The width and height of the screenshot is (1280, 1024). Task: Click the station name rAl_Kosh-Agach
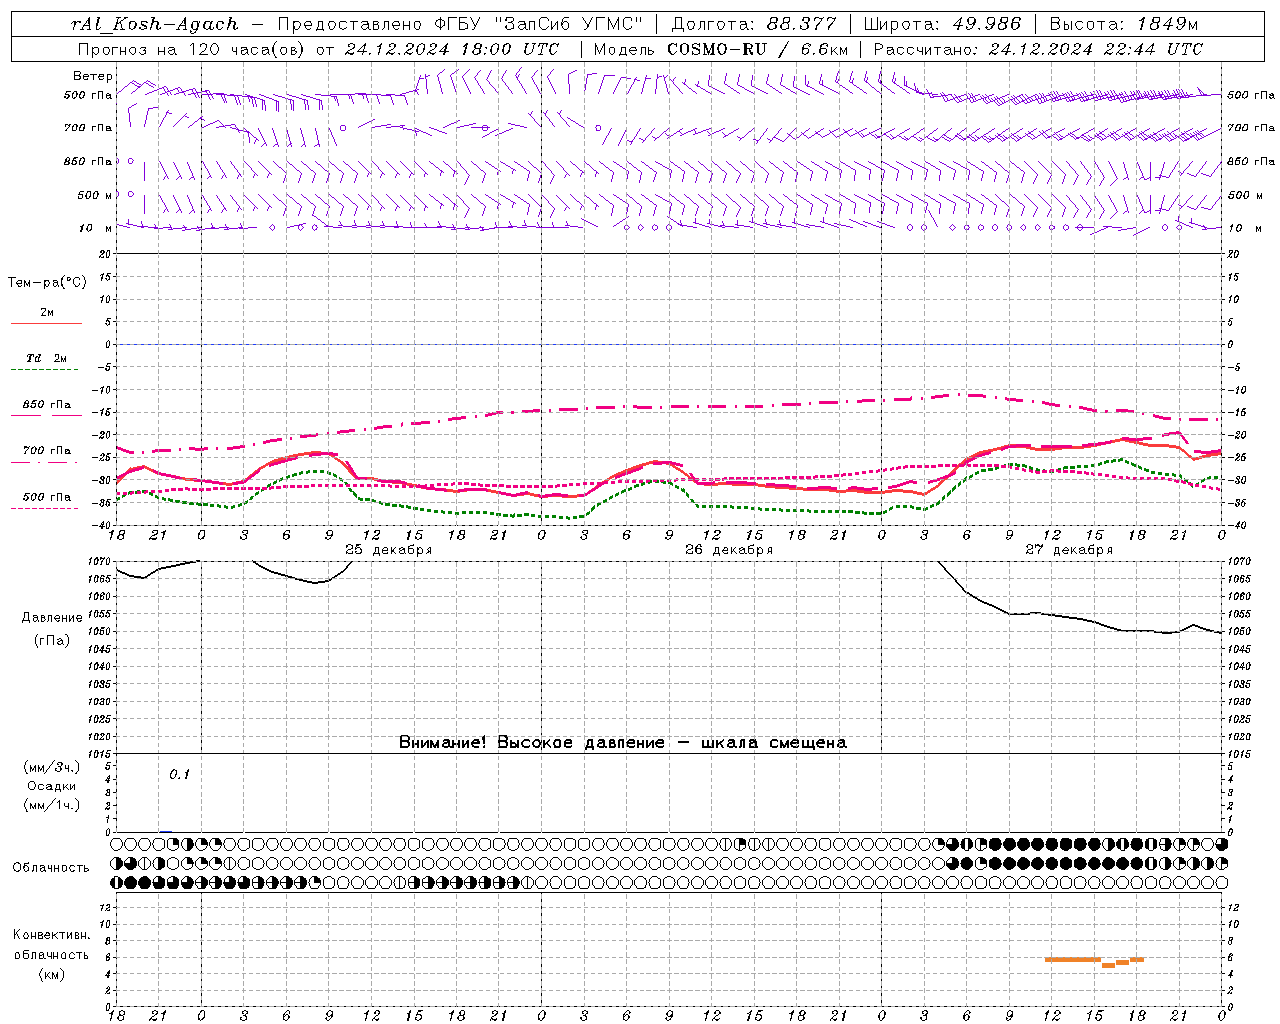[x=155, y=24]
